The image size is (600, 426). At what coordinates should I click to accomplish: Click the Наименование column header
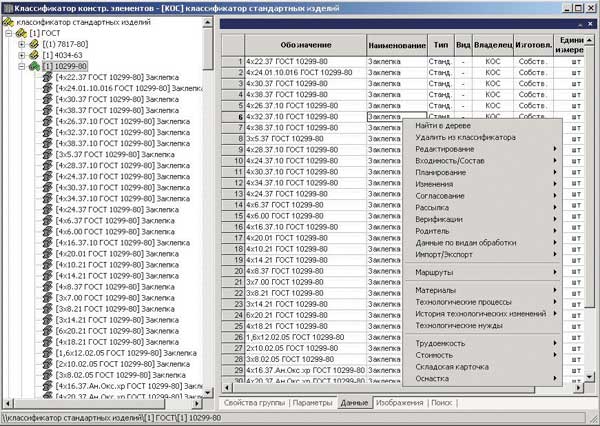point(397,45)
